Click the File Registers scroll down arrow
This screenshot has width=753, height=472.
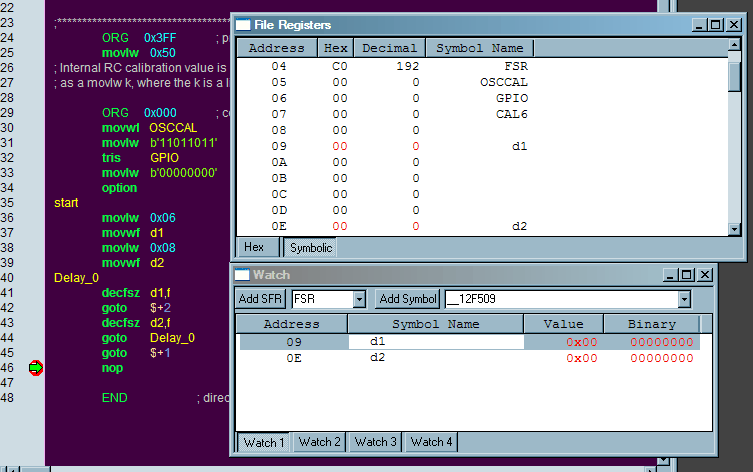coord(734,229)
